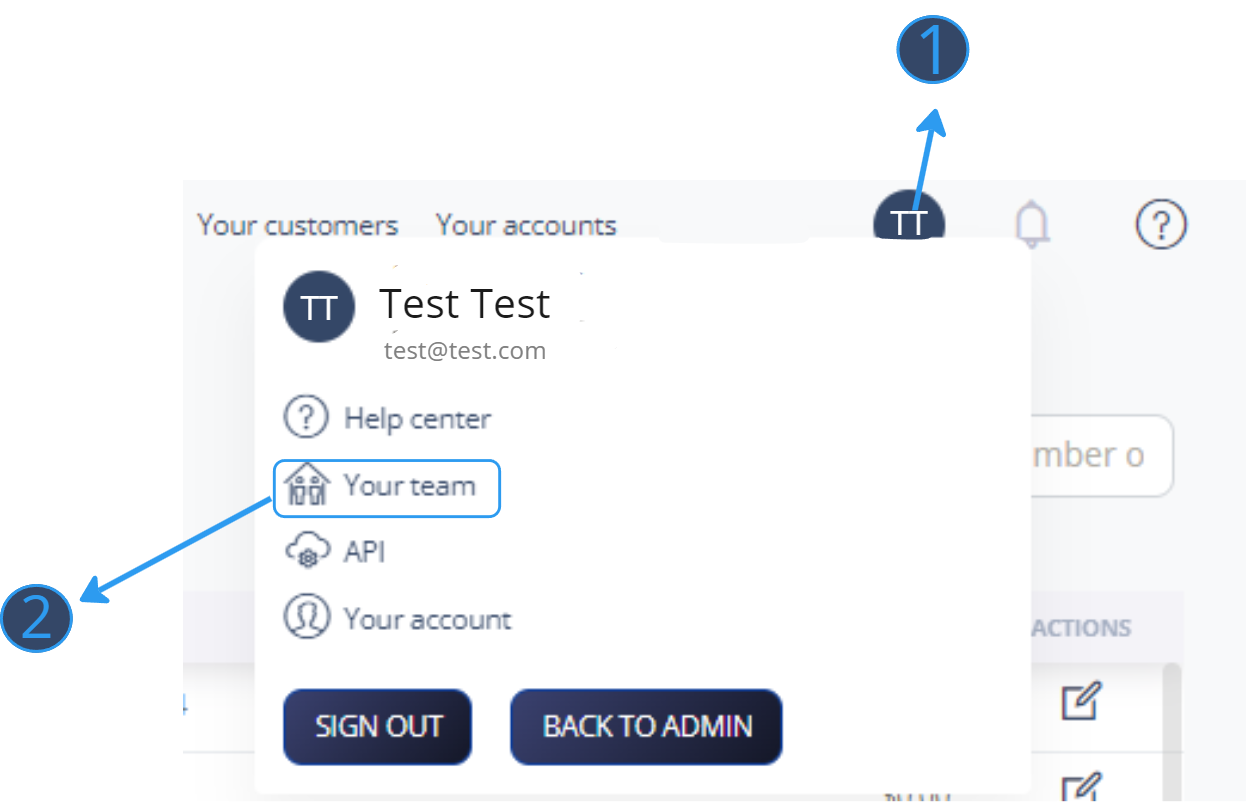Screen dimensions: 1246x802
Task: Click the partially visible search input field
Action: pos(1102,456)
